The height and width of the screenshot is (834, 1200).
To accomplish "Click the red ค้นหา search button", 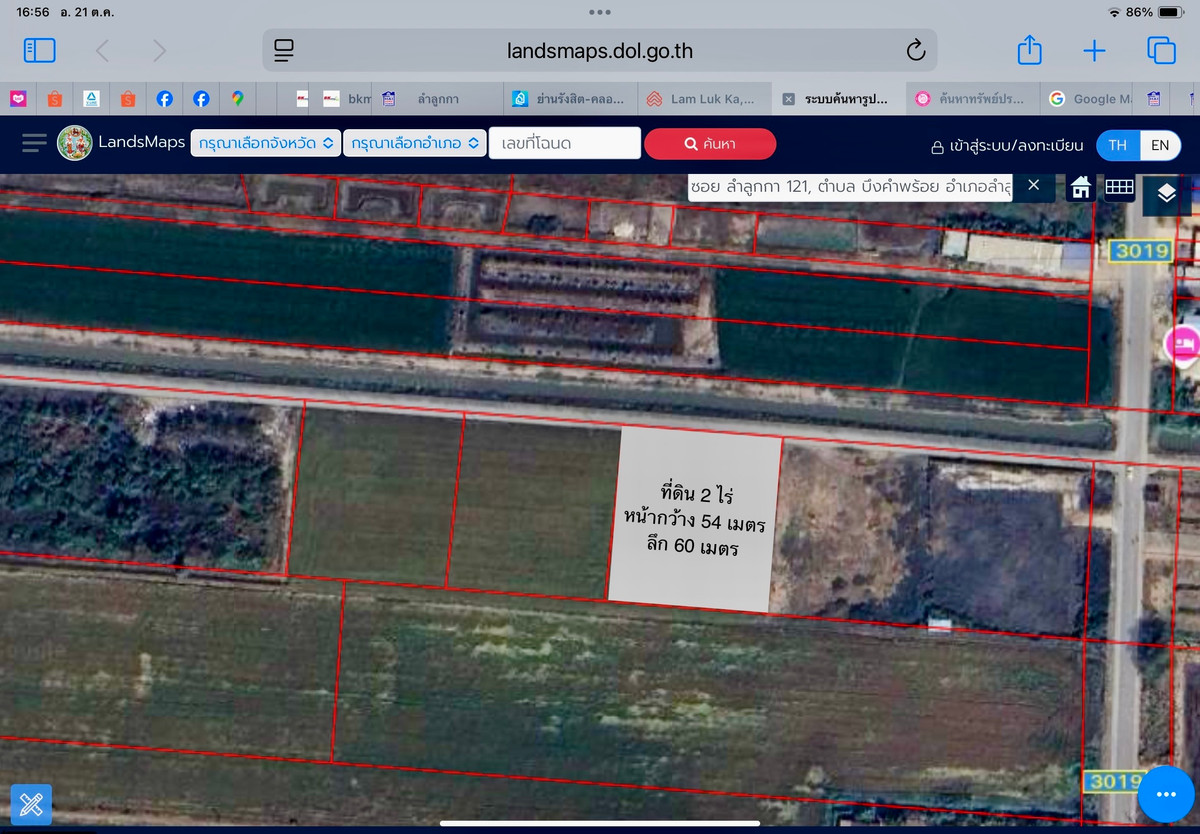I will click(x=710, y=144).
